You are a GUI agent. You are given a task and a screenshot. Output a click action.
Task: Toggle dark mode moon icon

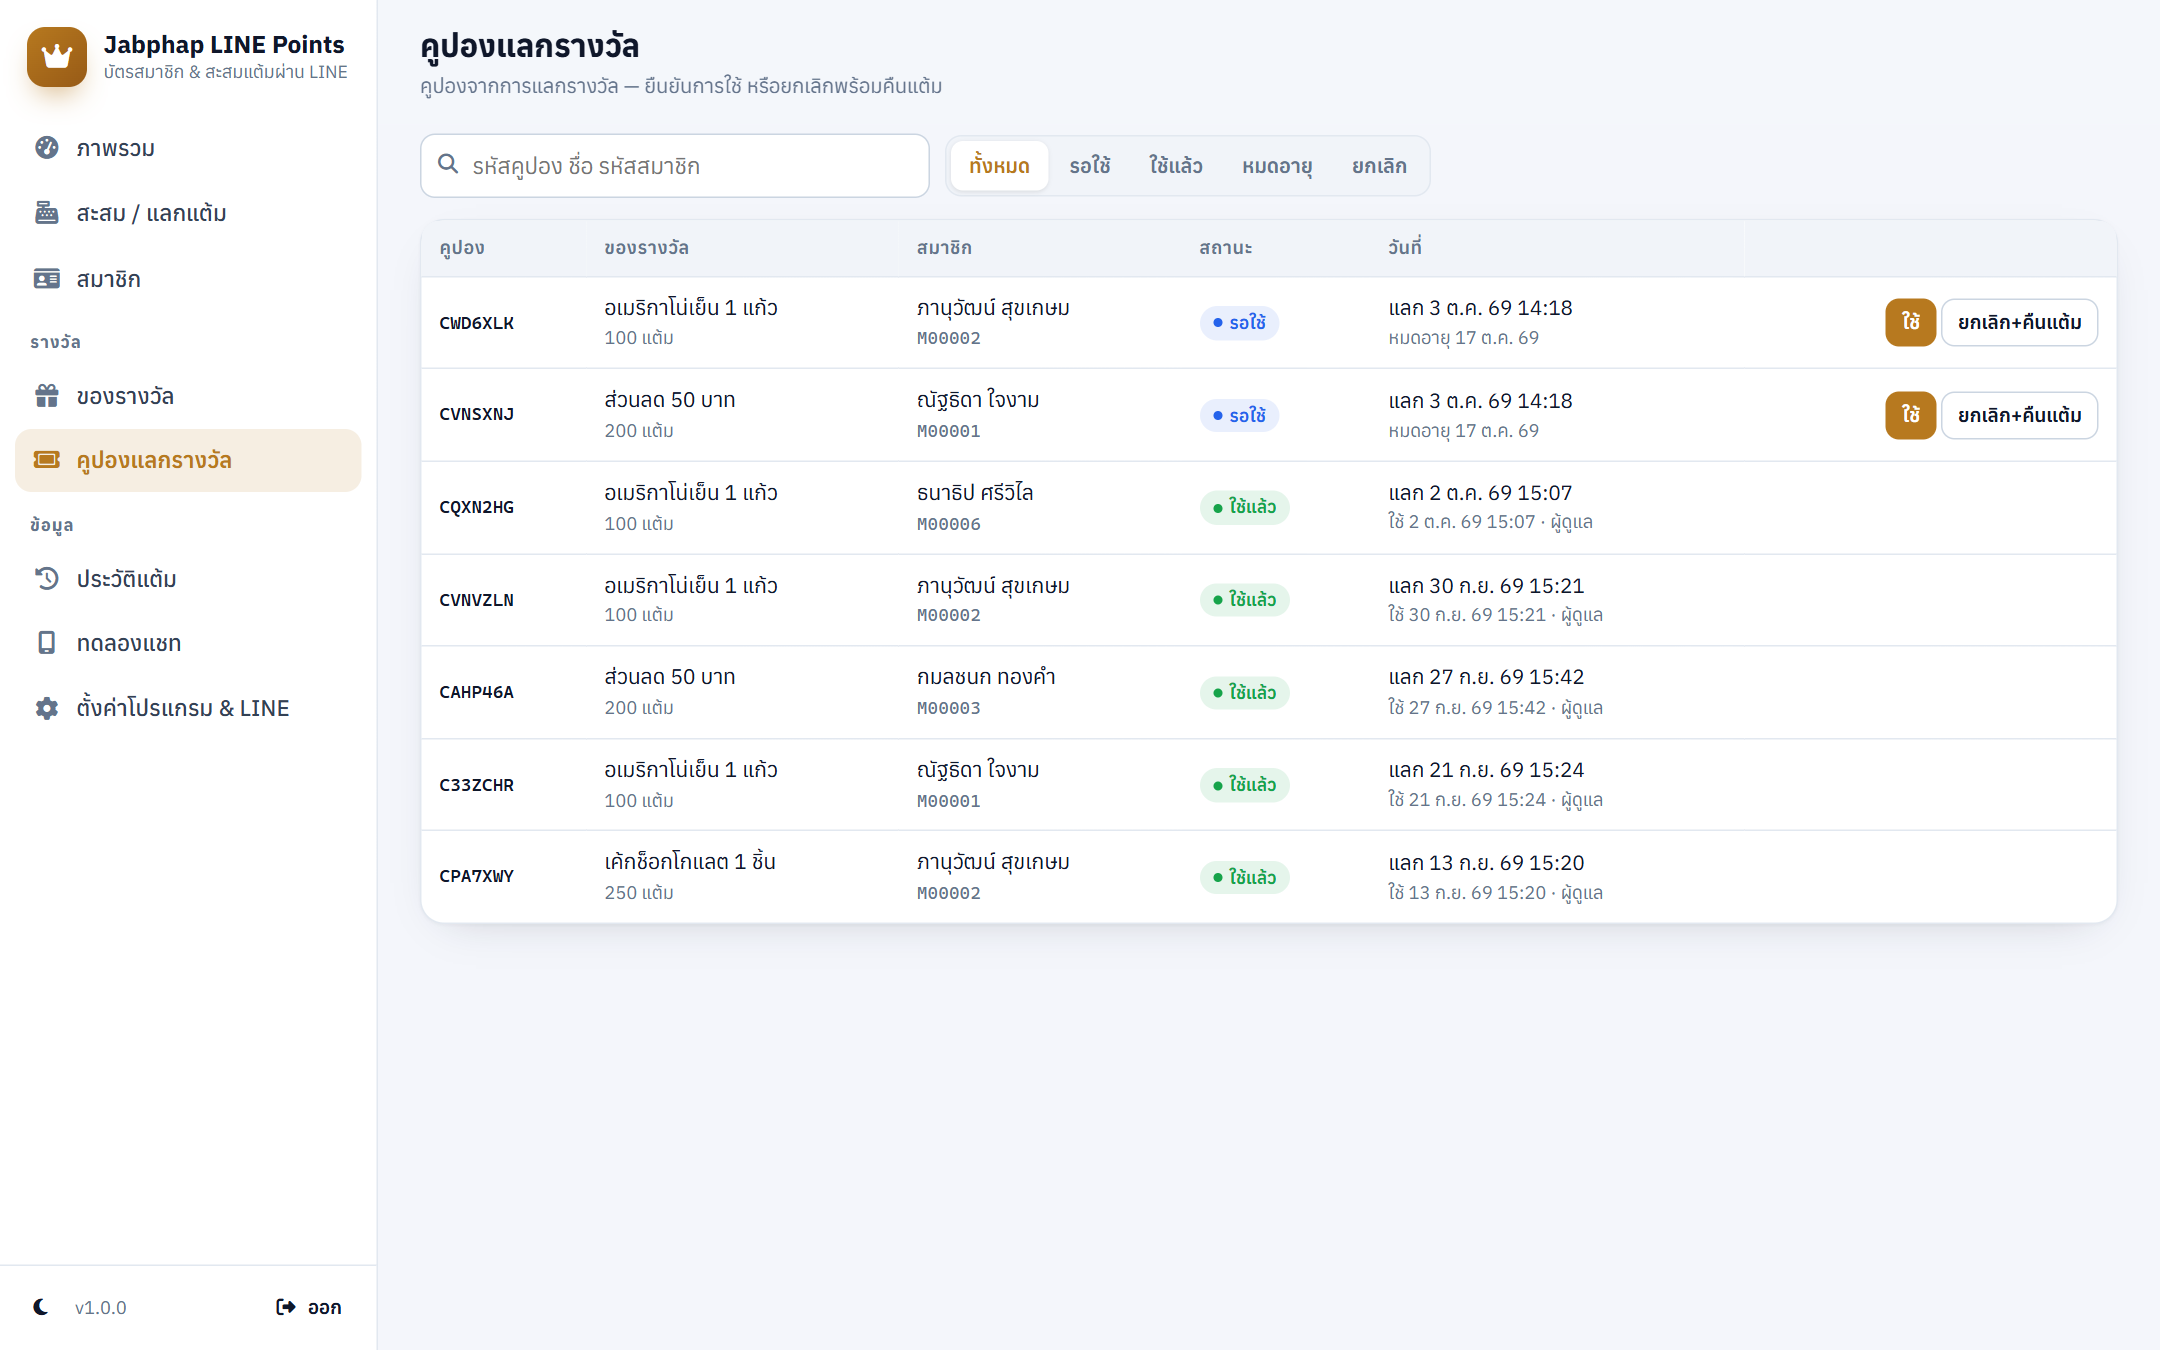[x=41, y=1307]
